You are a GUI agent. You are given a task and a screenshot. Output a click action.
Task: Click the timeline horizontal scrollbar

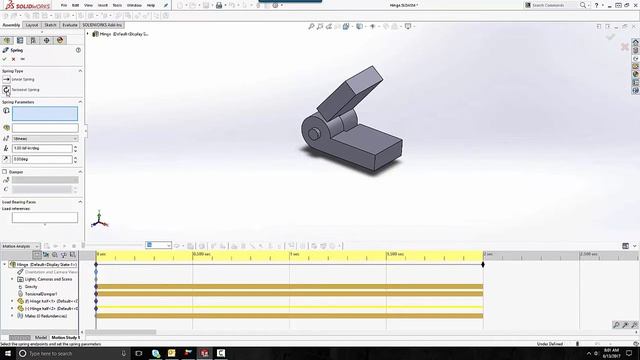(x=121, y=332)
